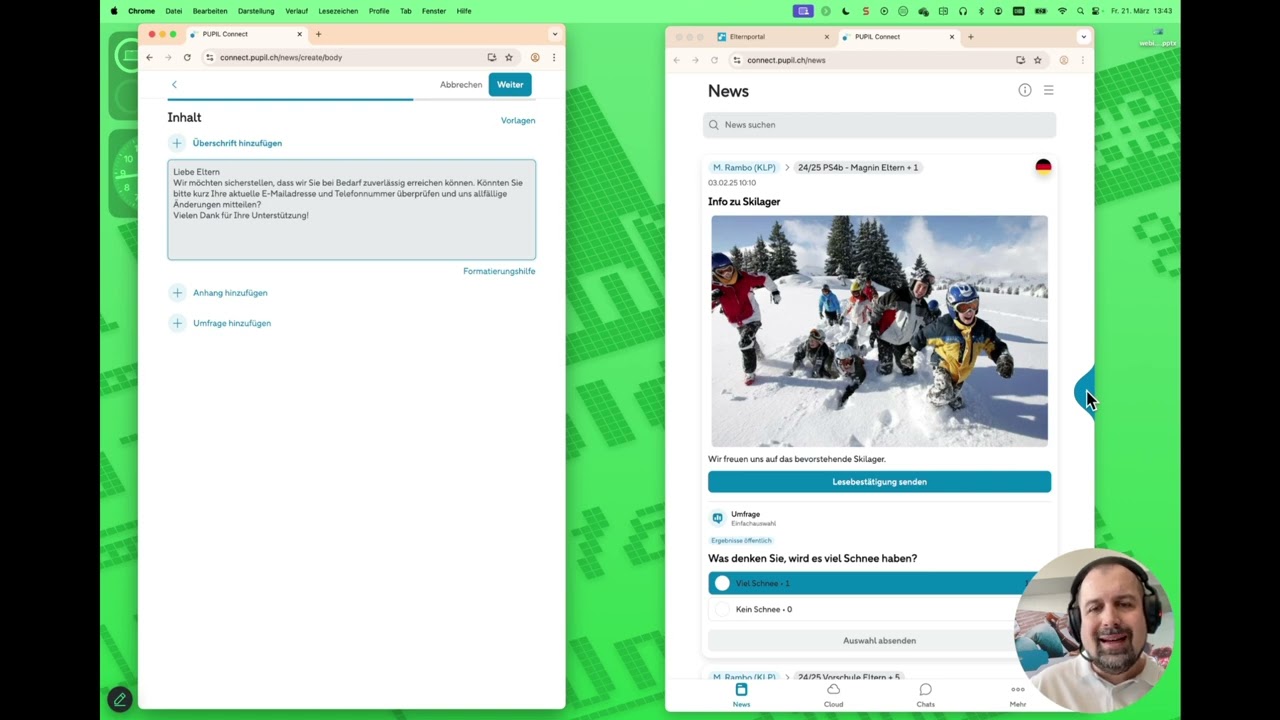
Task: Open Chats tab in bottom navigation
Action: pos(925,695)
